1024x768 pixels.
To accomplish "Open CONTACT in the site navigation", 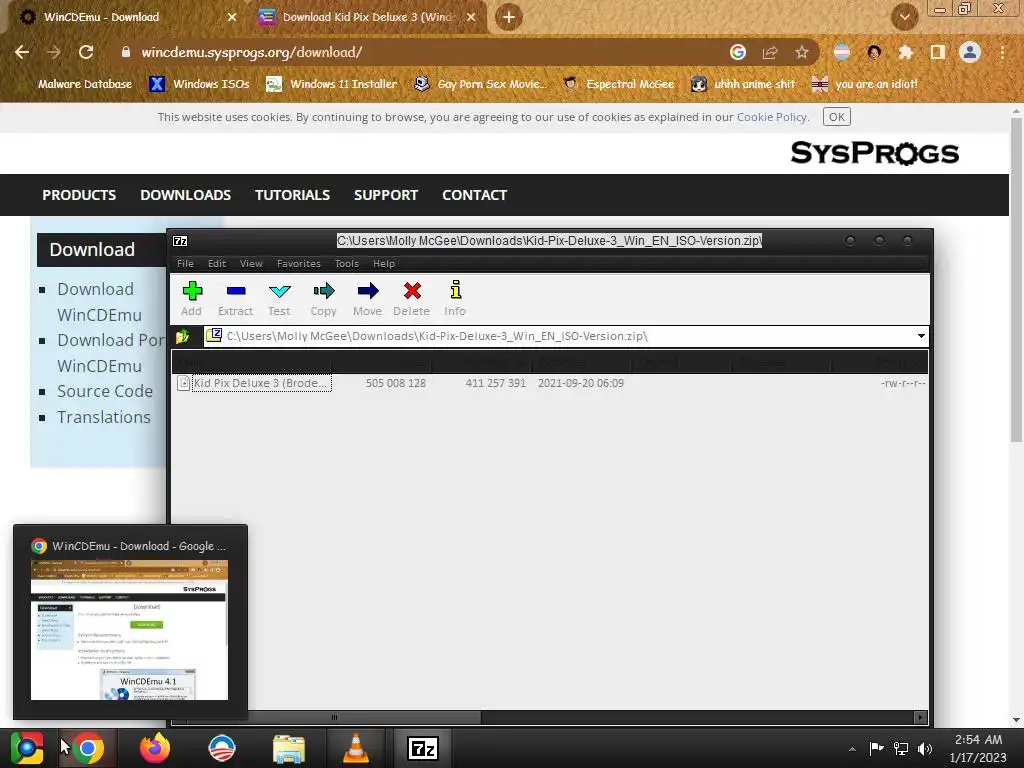I will pos(474,195).
